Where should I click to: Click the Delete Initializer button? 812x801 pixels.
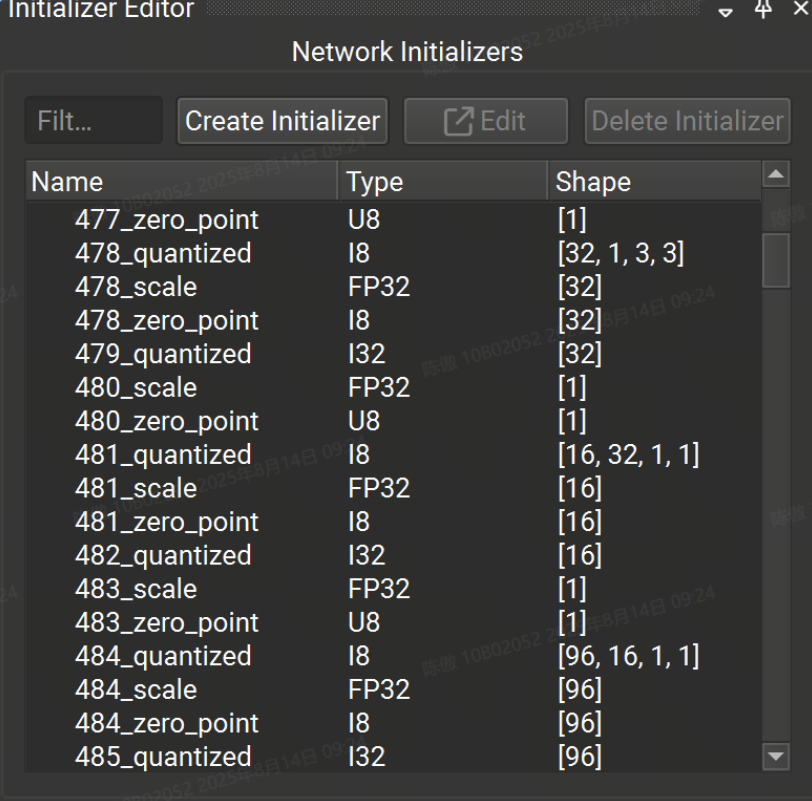click(687, 121)
